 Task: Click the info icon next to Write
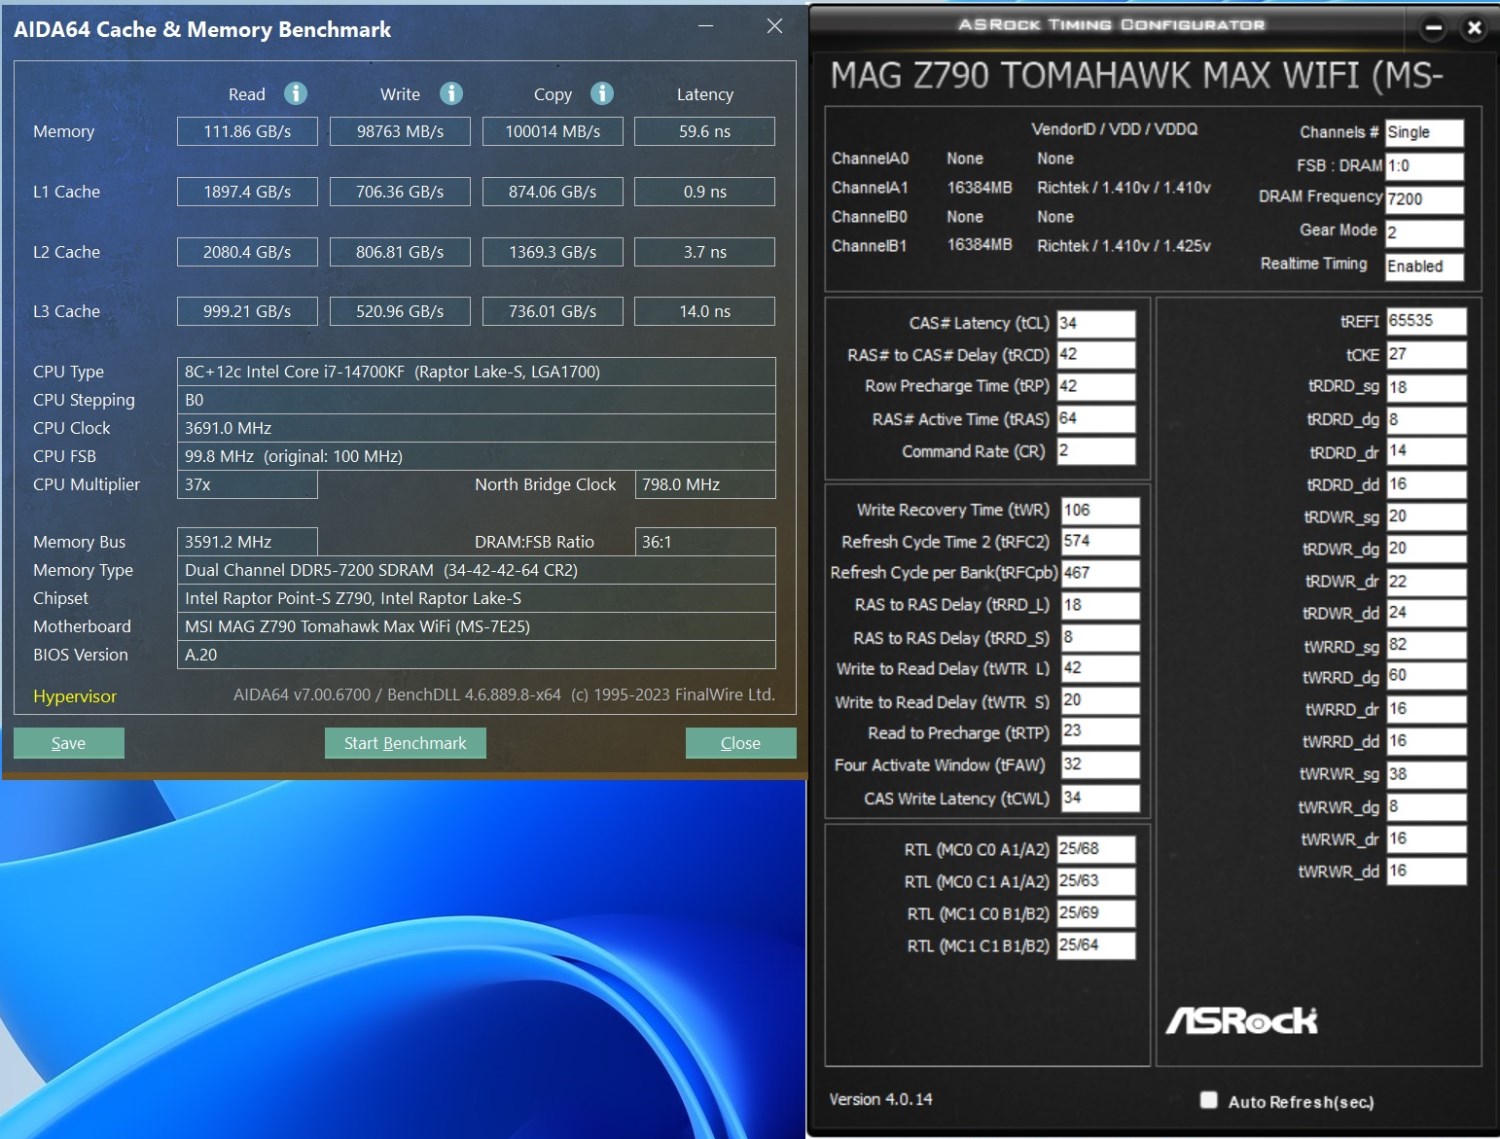coord(451,93)
